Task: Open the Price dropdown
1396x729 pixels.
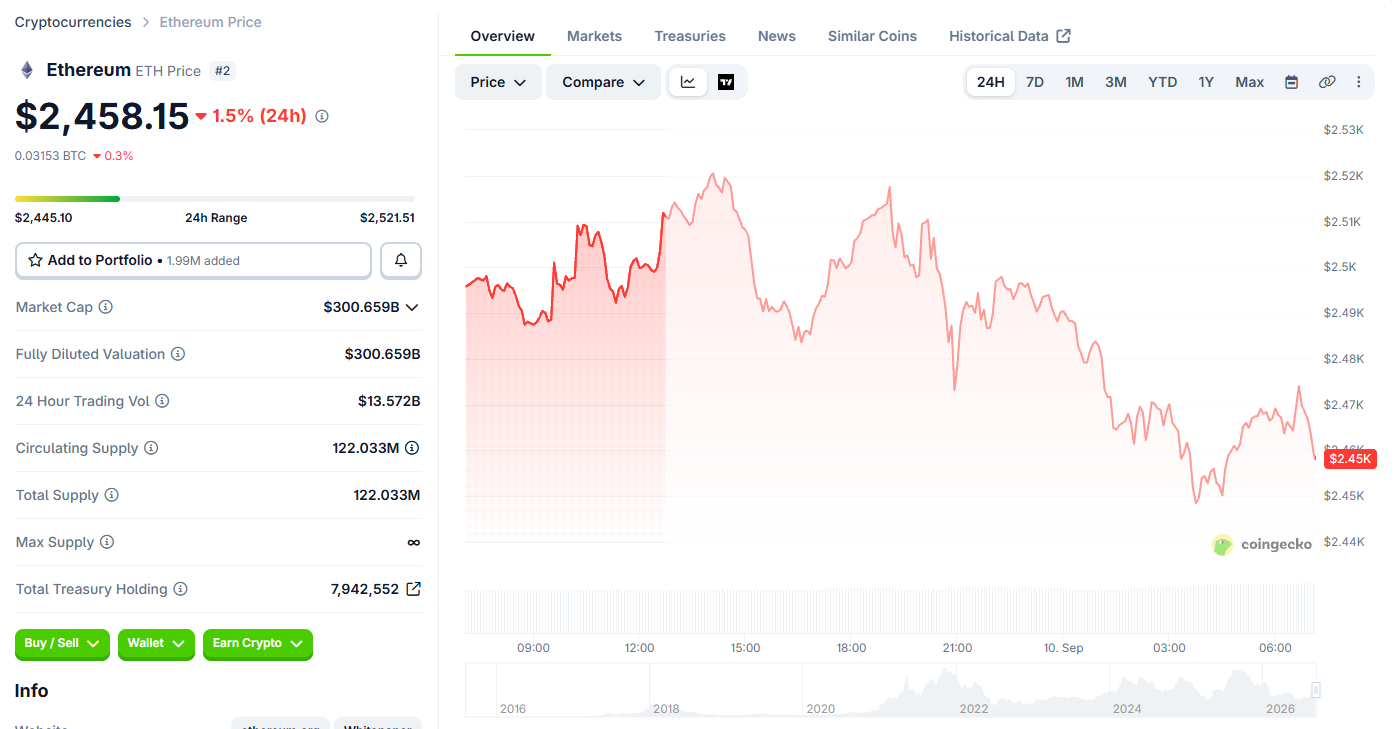Action: click(x=498, y=82)
